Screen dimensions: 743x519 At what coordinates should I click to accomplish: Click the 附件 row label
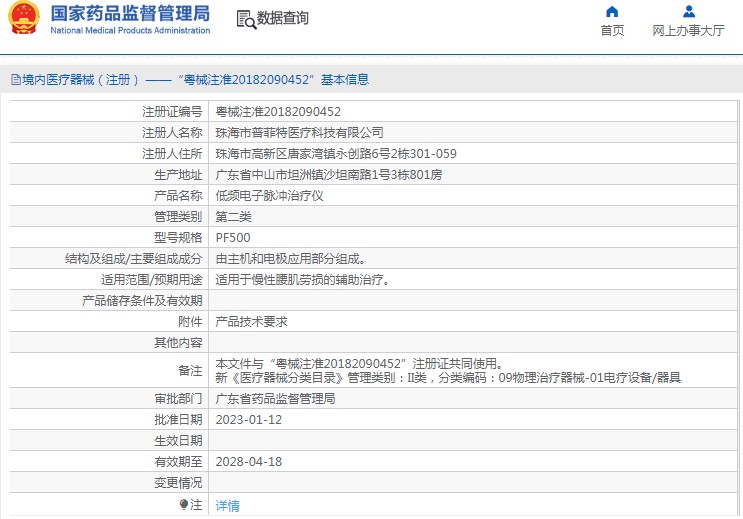point(190,322)
